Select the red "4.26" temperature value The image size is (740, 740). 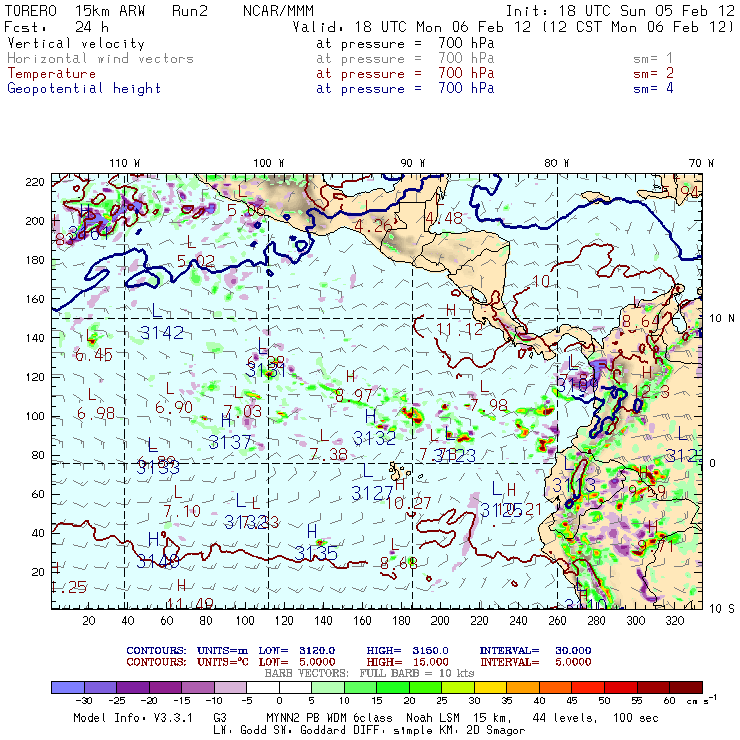373,226
